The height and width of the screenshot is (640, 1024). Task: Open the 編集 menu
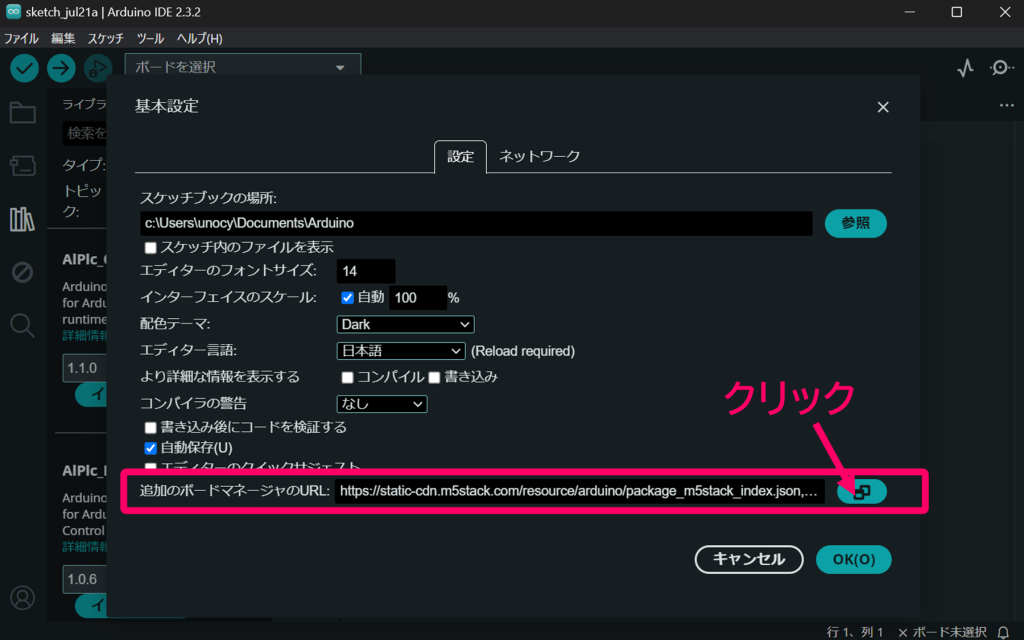coord(63,39)
